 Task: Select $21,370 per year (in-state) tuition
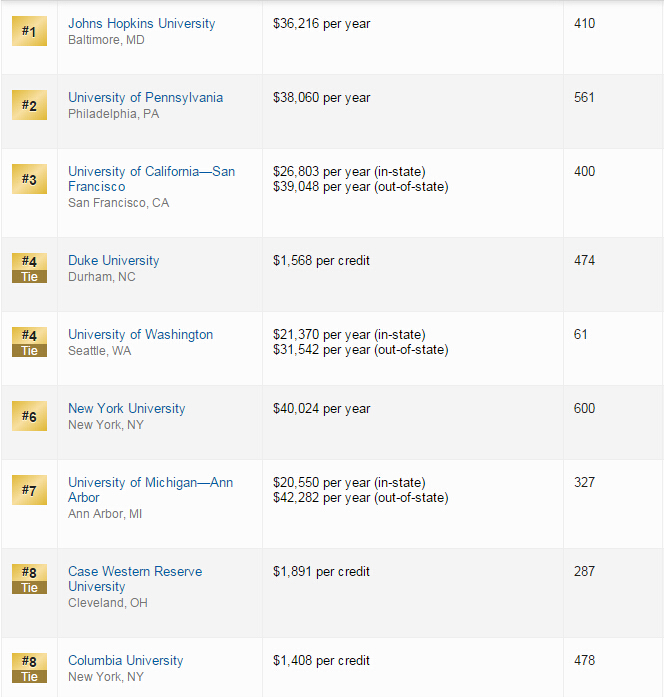[349, 335]
